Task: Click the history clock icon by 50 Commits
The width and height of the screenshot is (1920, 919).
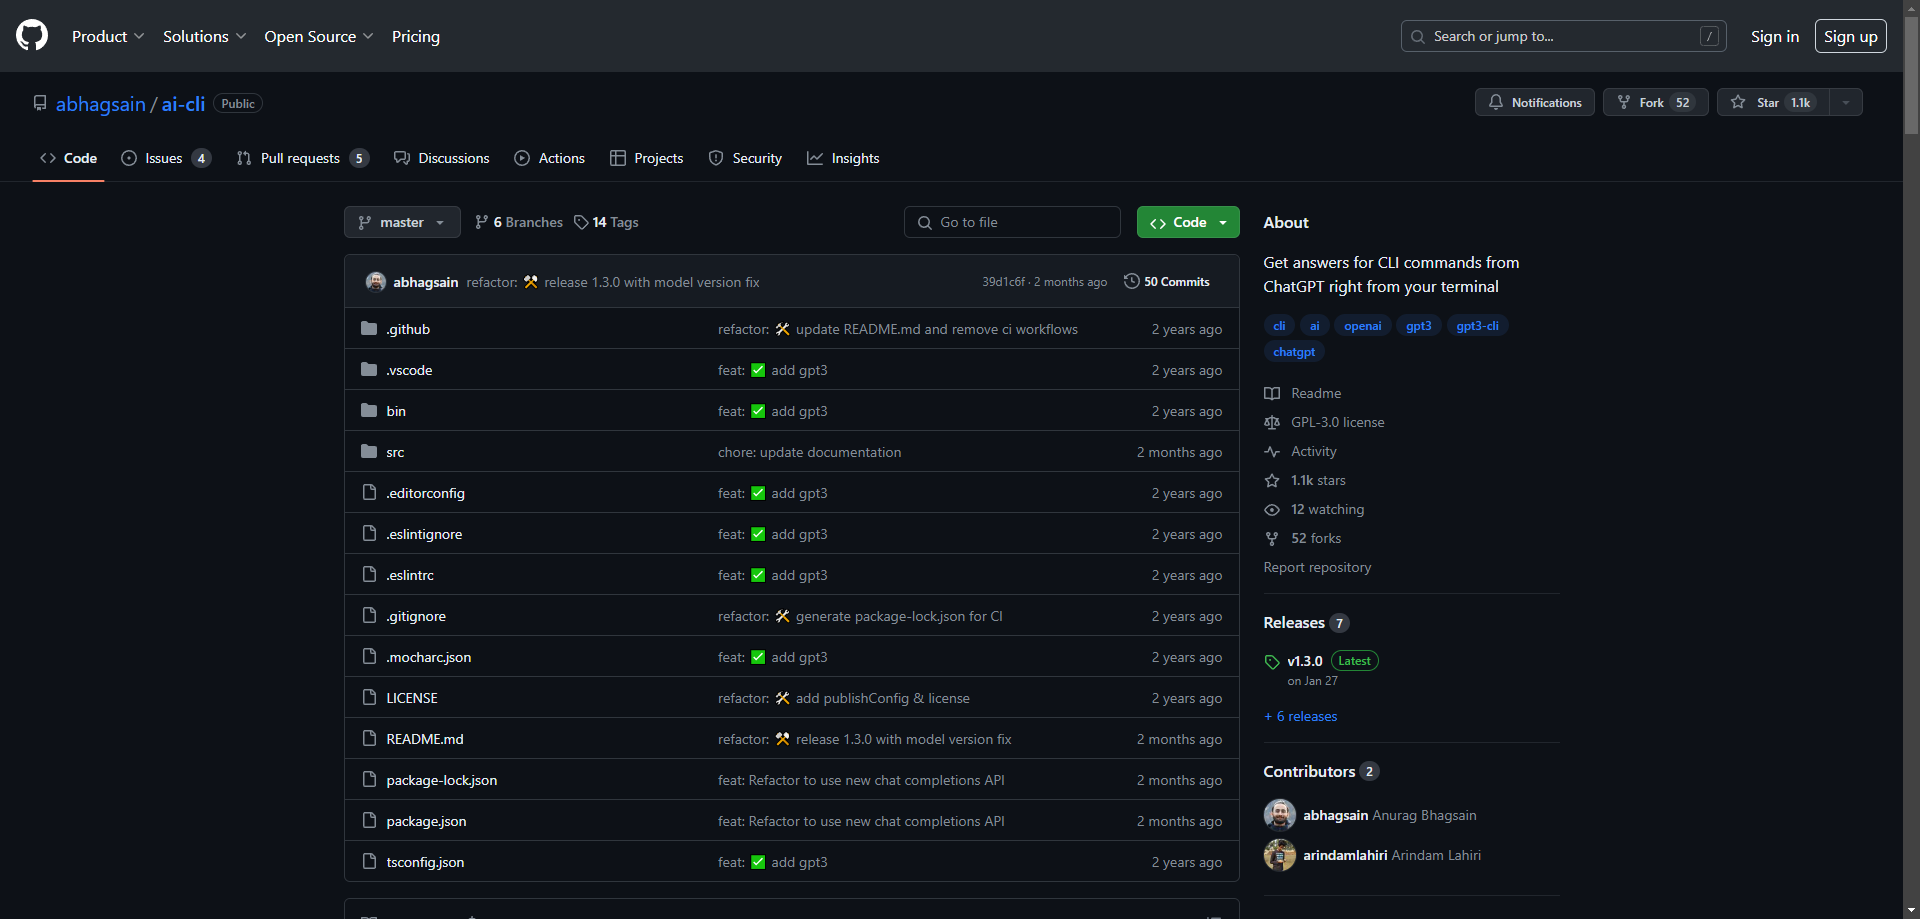Action: [x=1131, y=281]
